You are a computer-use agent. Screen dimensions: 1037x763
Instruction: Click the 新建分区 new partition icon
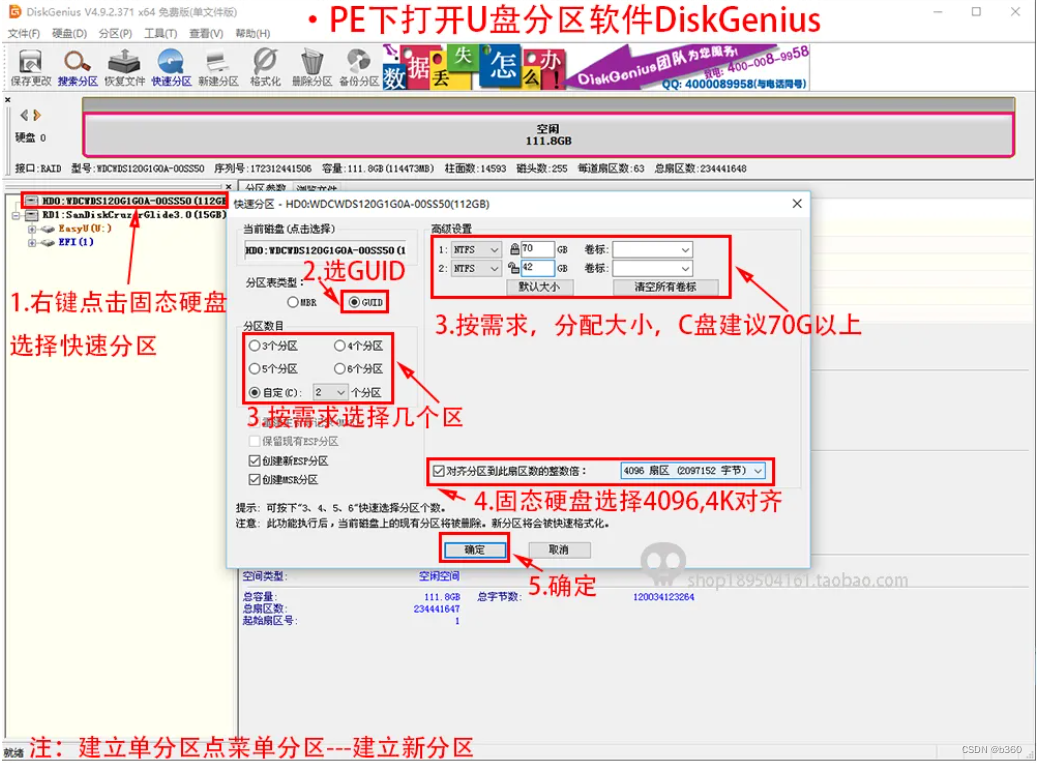coord(218,68)
